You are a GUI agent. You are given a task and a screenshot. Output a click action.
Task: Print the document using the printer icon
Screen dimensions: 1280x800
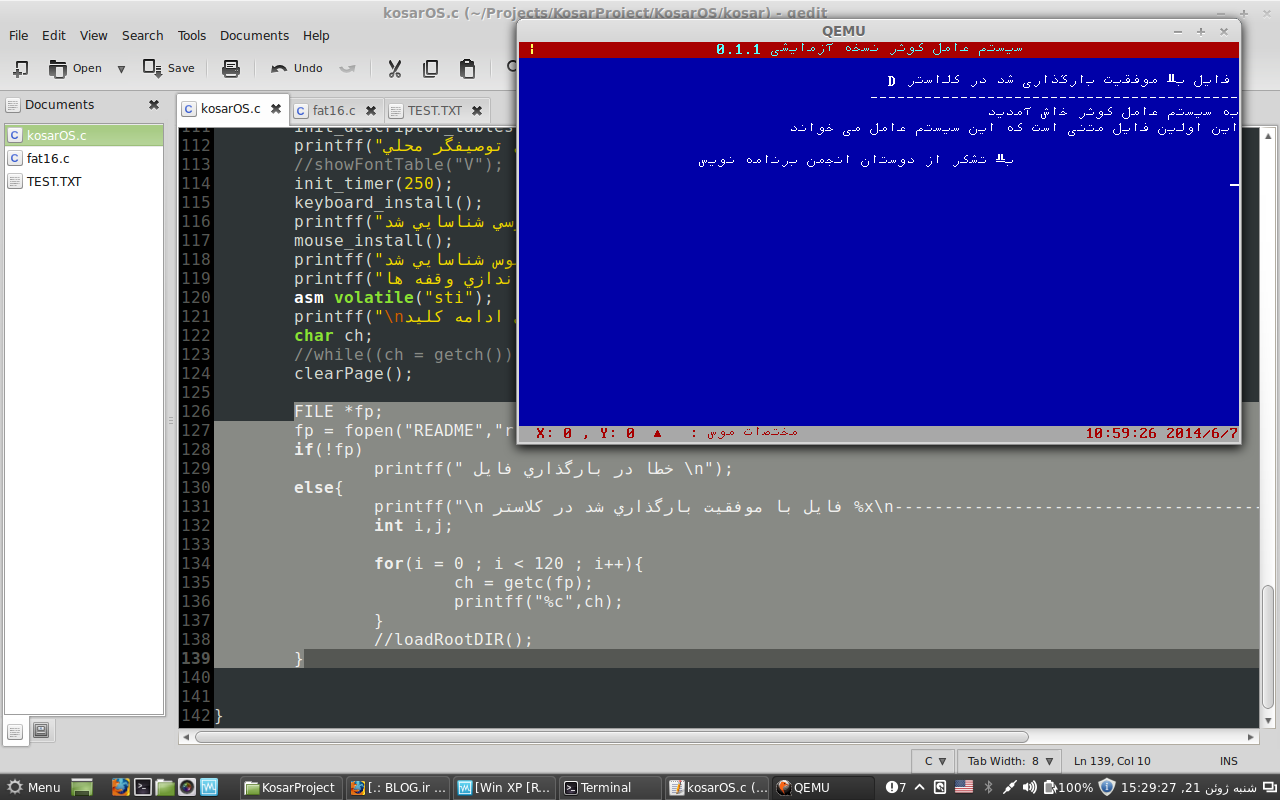click(231, 68)
